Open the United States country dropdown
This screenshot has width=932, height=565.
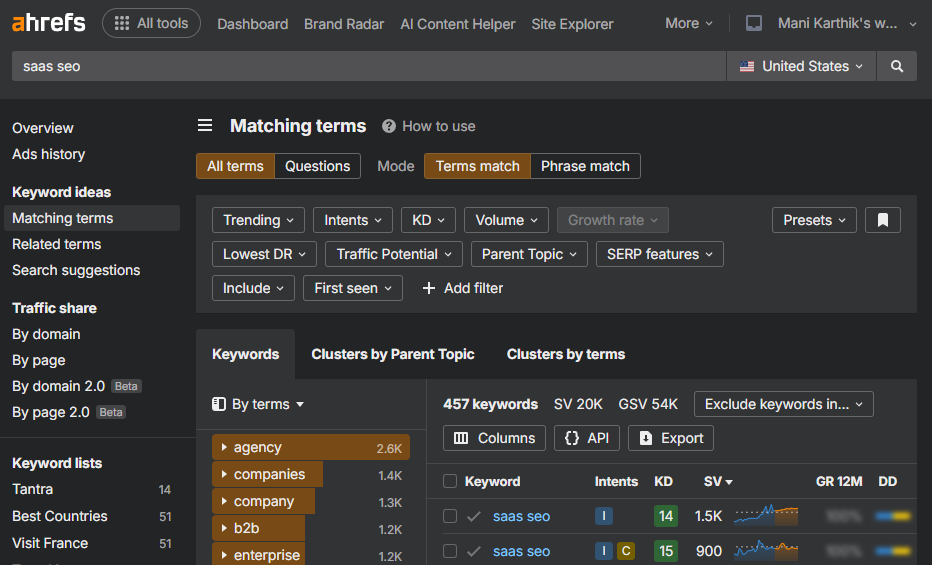801,66
